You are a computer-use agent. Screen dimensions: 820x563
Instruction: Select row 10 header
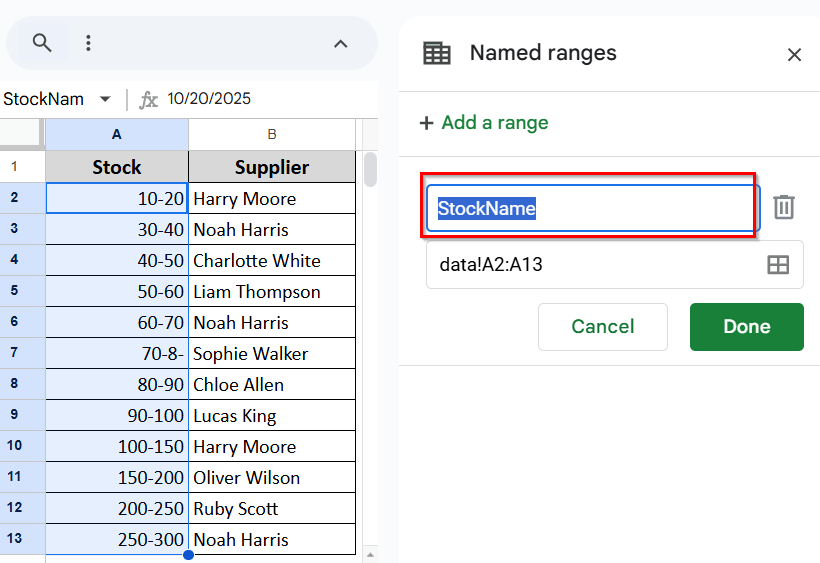(x=22, y=446)
